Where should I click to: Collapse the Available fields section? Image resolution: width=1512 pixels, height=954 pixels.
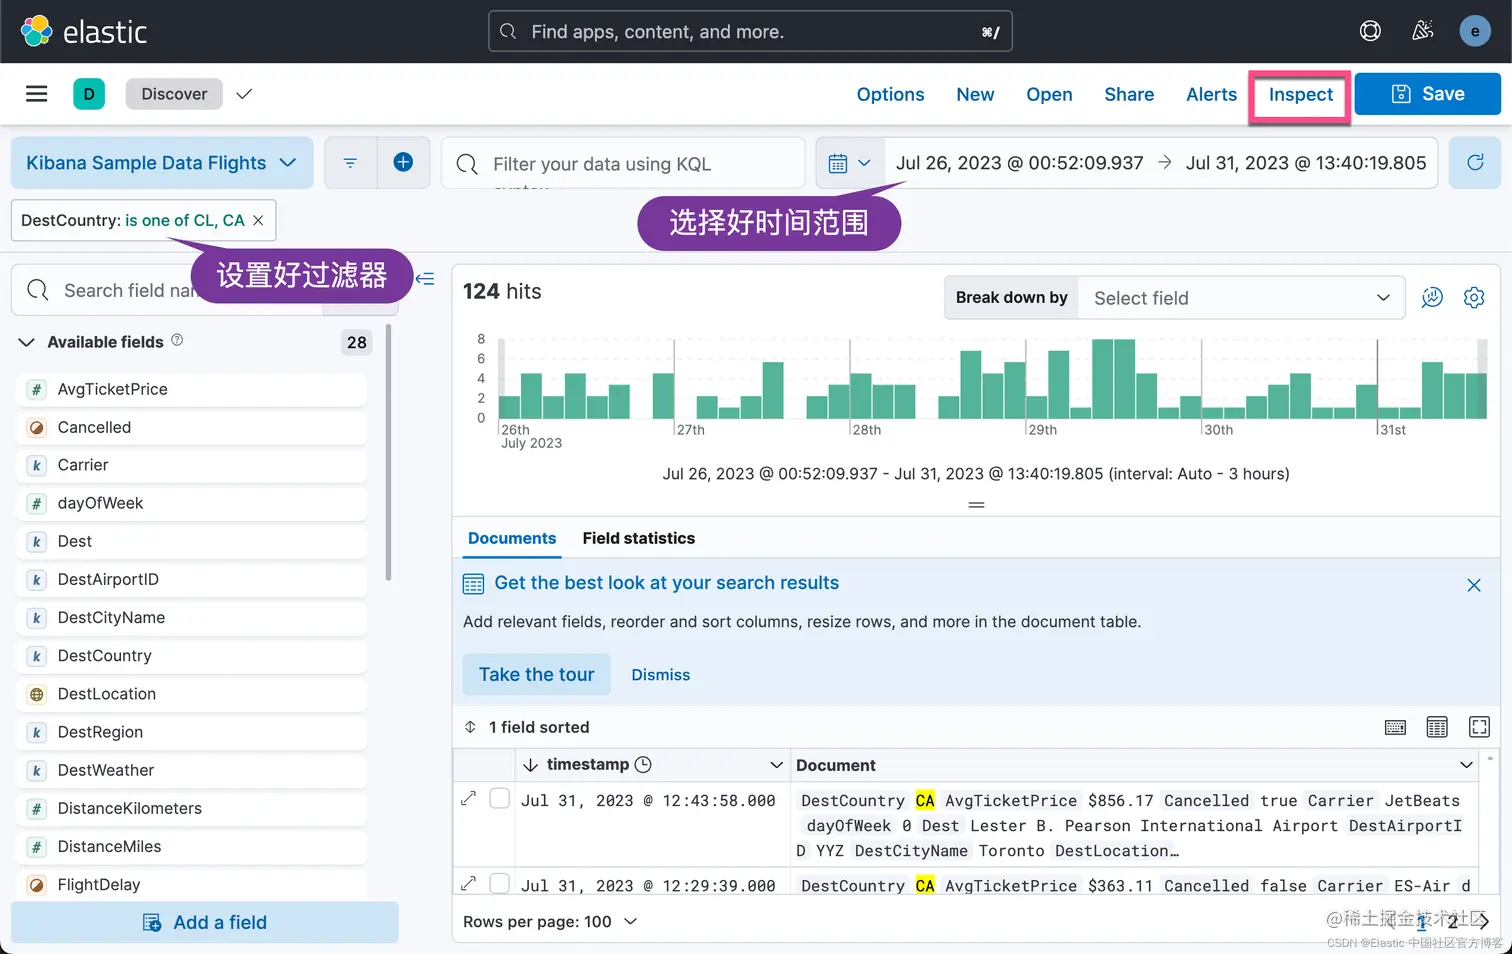coord(27,342)
